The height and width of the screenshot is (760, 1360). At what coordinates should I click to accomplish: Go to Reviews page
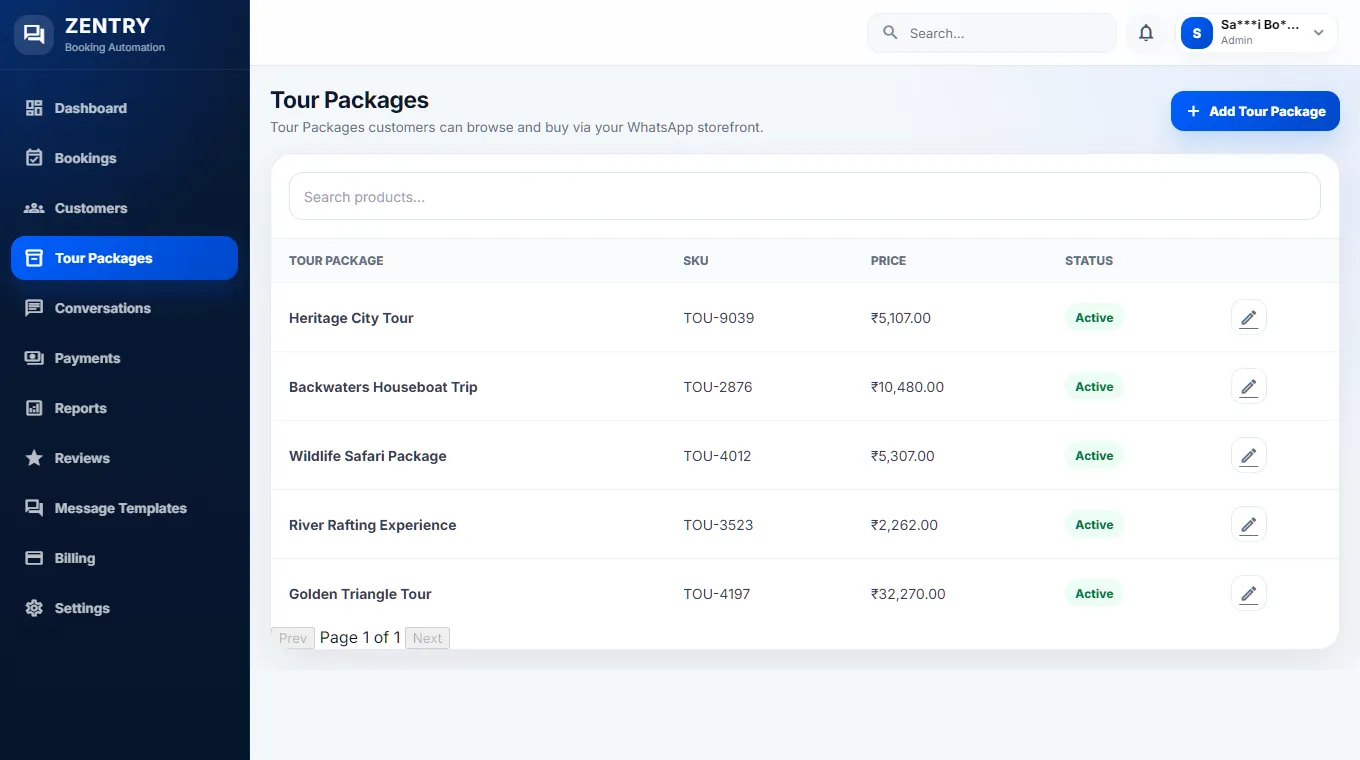124,458
